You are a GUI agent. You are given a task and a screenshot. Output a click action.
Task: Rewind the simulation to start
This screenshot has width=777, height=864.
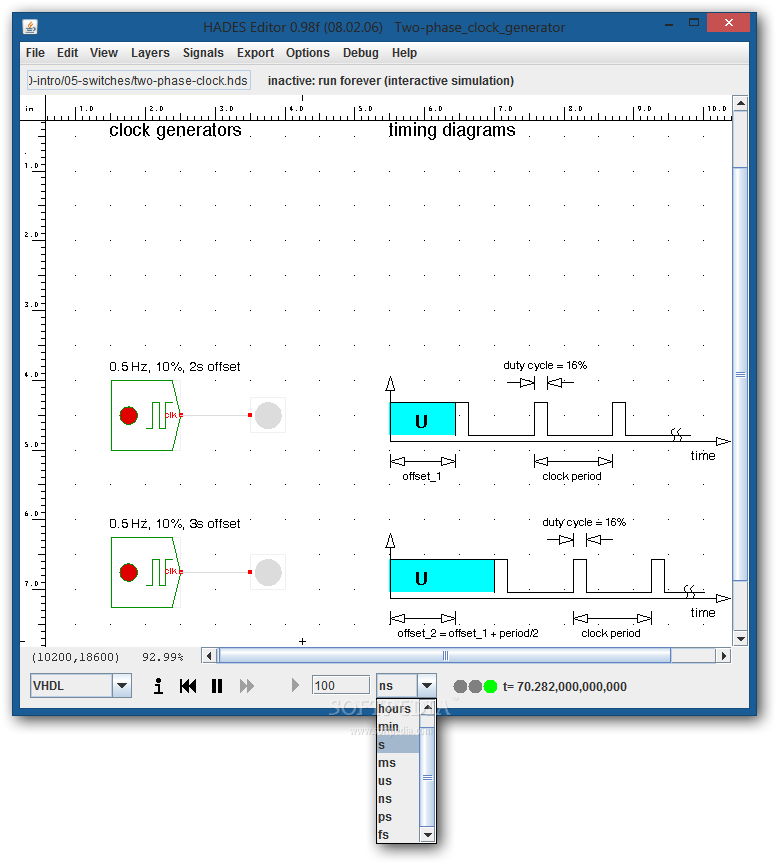pos(188,686)
